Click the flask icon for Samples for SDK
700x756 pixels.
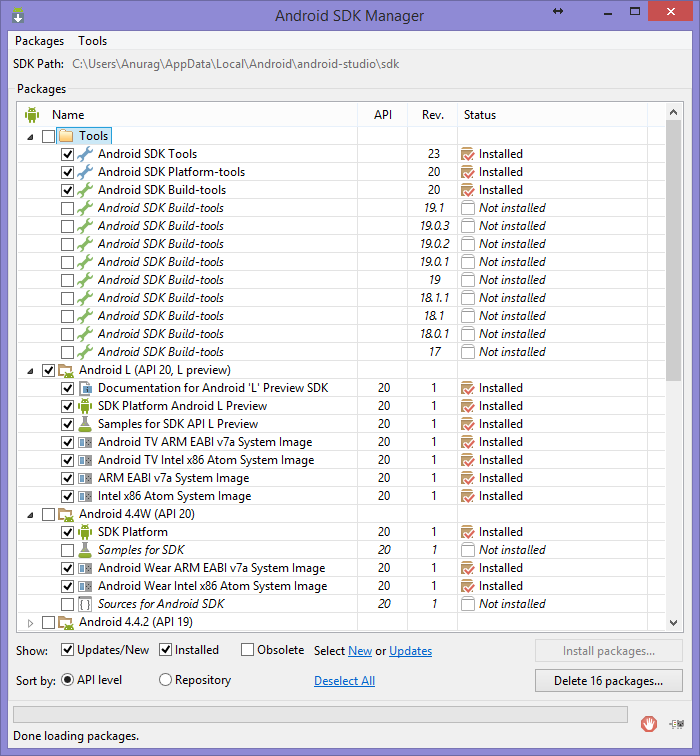coord(85,550)
